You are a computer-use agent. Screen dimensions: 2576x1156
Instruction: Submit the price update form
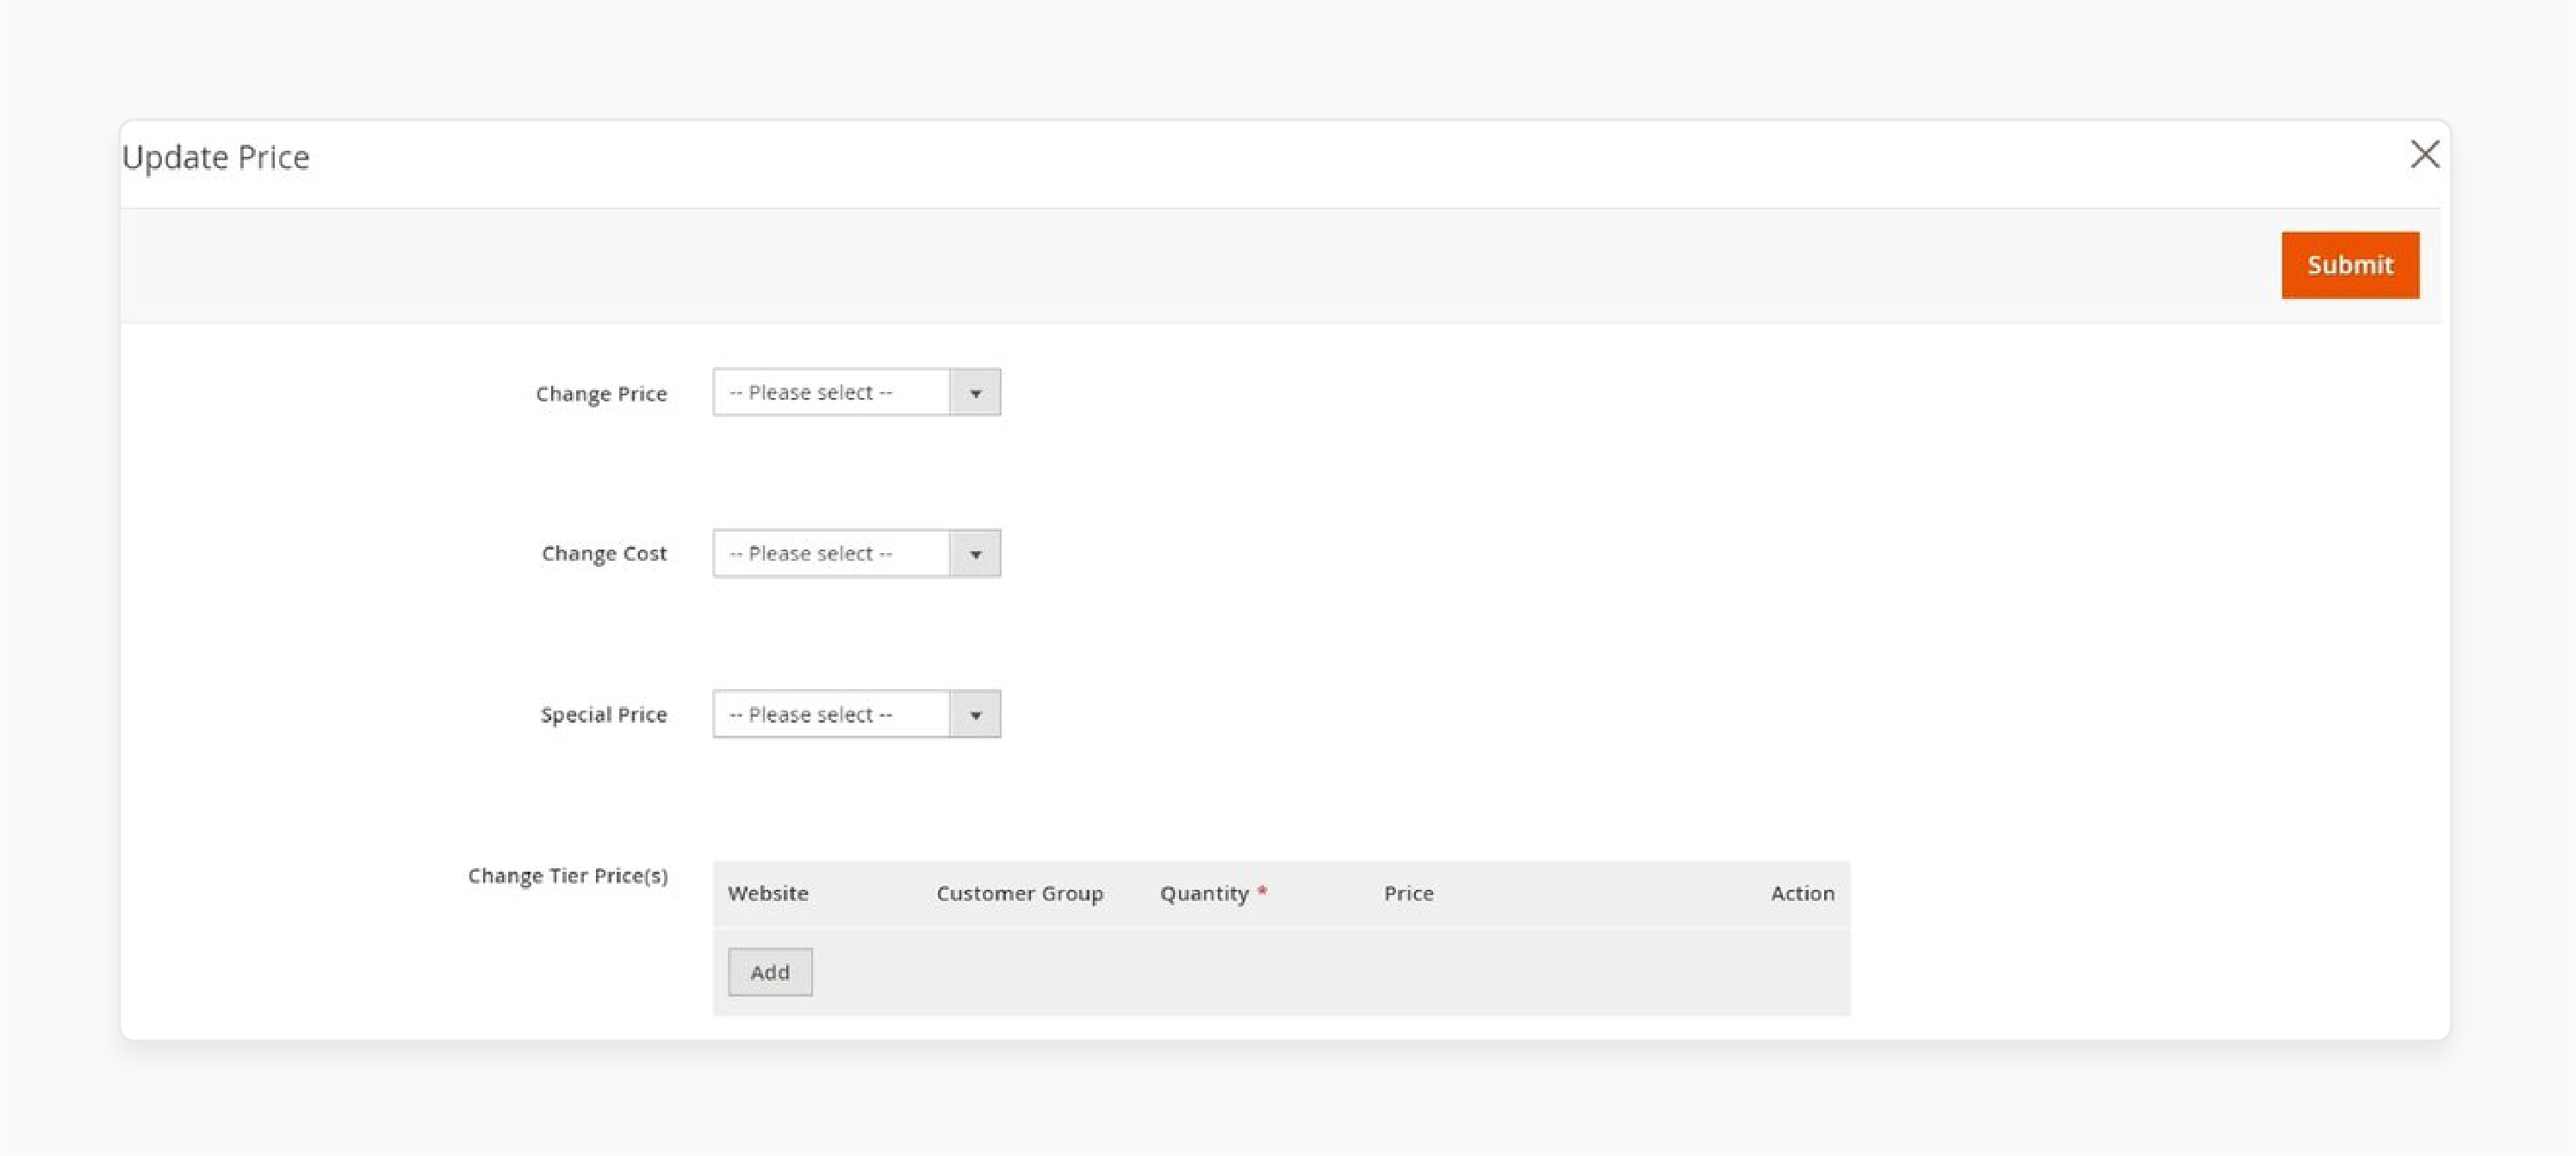(2350, 265)
